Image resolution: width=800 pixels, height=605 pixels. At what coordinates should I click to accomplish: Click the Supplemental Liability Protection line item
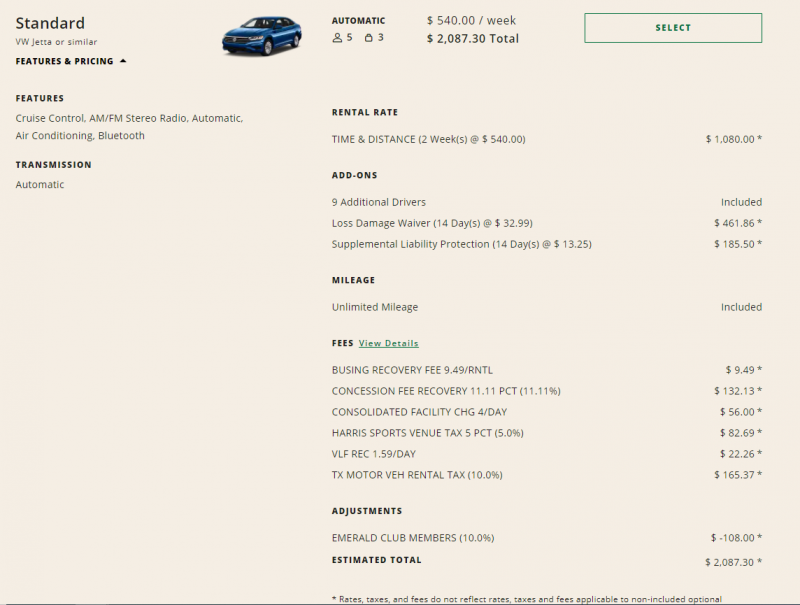461,244
